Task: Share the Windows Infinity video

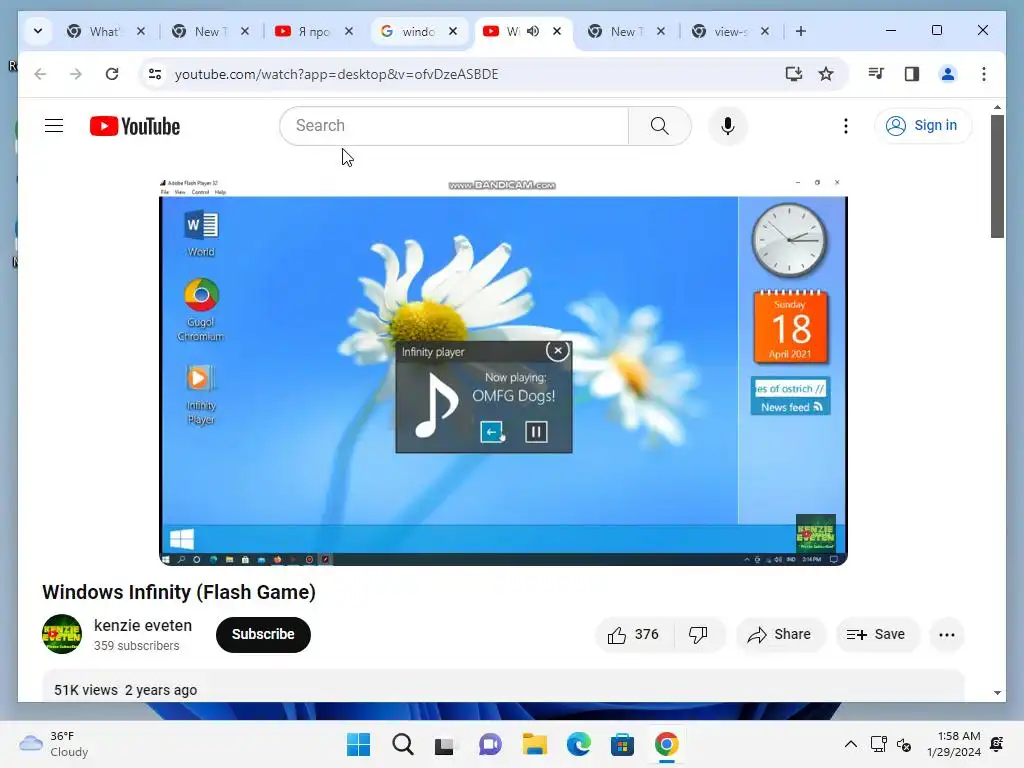Action: (x=780, y=634)
